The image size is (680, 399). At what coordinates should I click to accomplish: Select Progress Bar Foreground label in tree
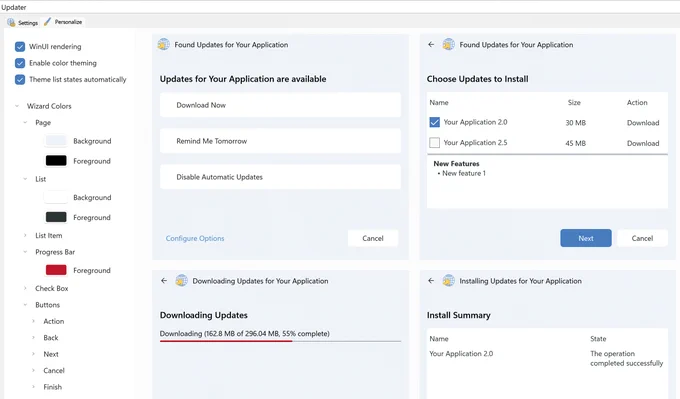click(x=92, y=270)
